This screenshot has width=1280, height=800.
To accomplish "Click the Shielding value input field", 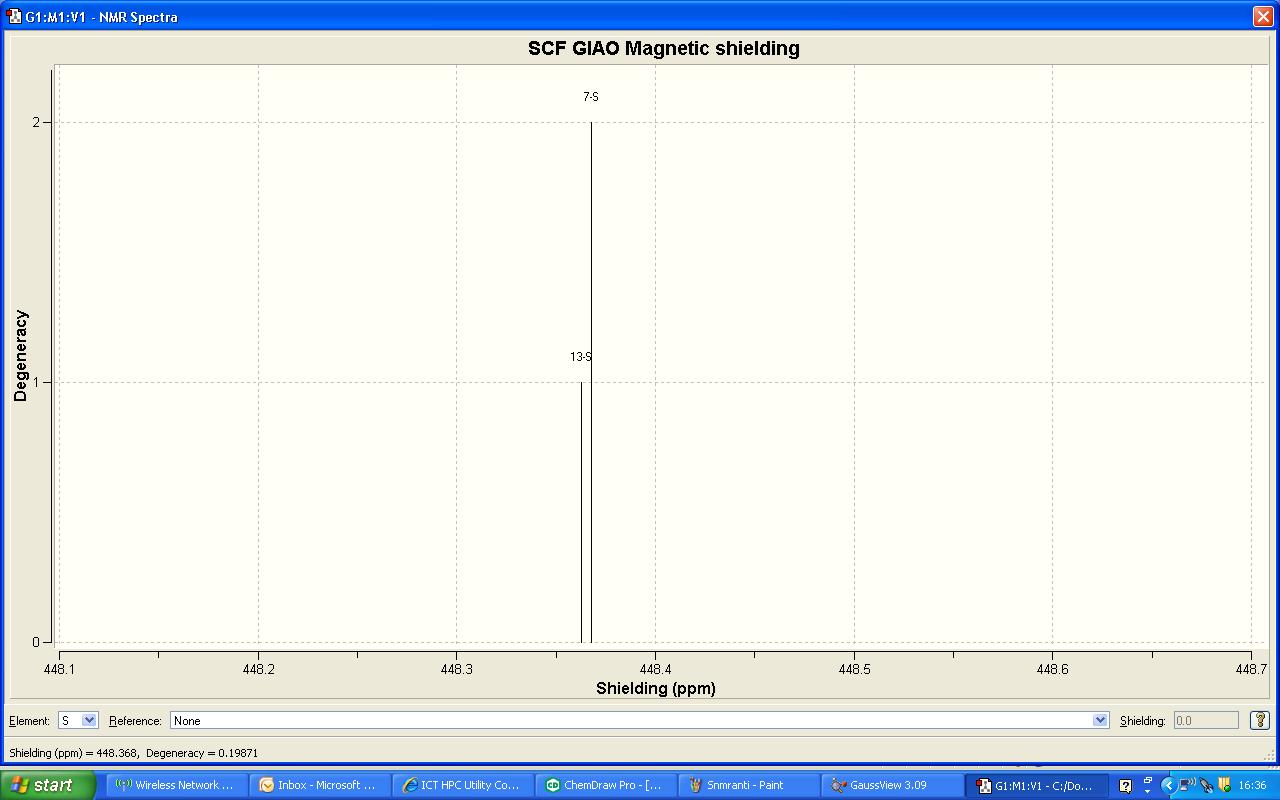I will pyautogui.click(x=1205, y=720).
